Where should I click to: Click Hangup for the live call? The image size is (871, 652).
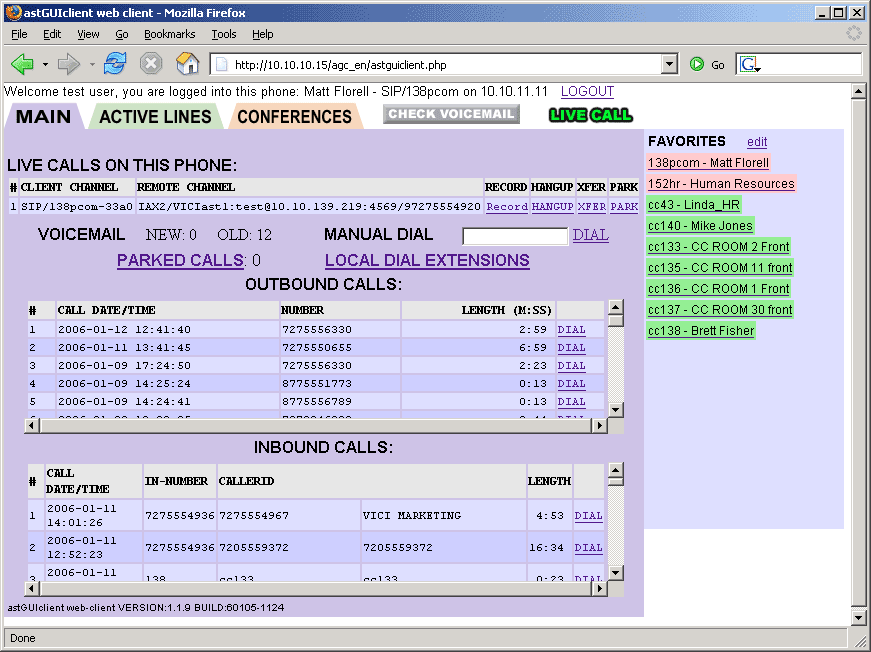tap(552, 206)
